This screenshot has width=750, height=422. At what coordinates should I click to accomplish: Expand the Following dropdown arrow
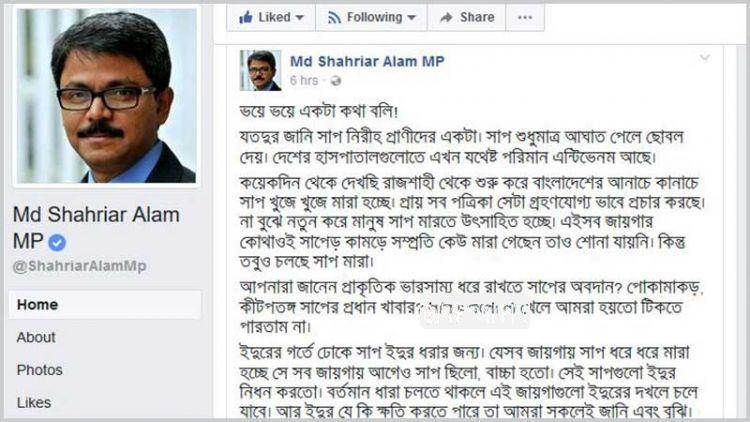tap(411, 18)
